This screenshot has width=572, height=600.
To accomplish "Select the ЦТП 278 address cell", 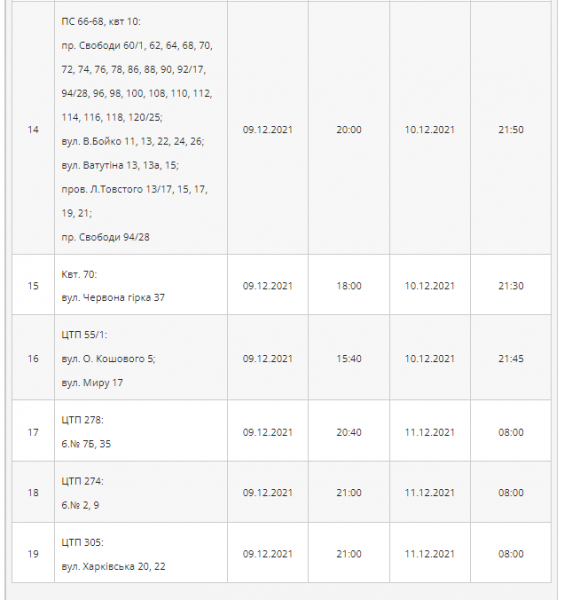I will click(141, 431).
